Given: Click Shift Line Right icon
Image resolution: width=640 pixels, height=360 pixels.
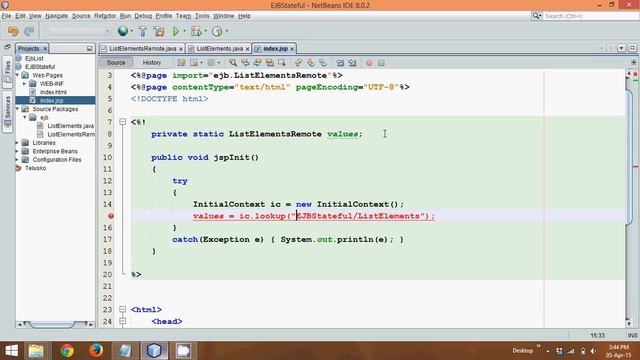Looking at the screenshot, I should pos(352,63).
